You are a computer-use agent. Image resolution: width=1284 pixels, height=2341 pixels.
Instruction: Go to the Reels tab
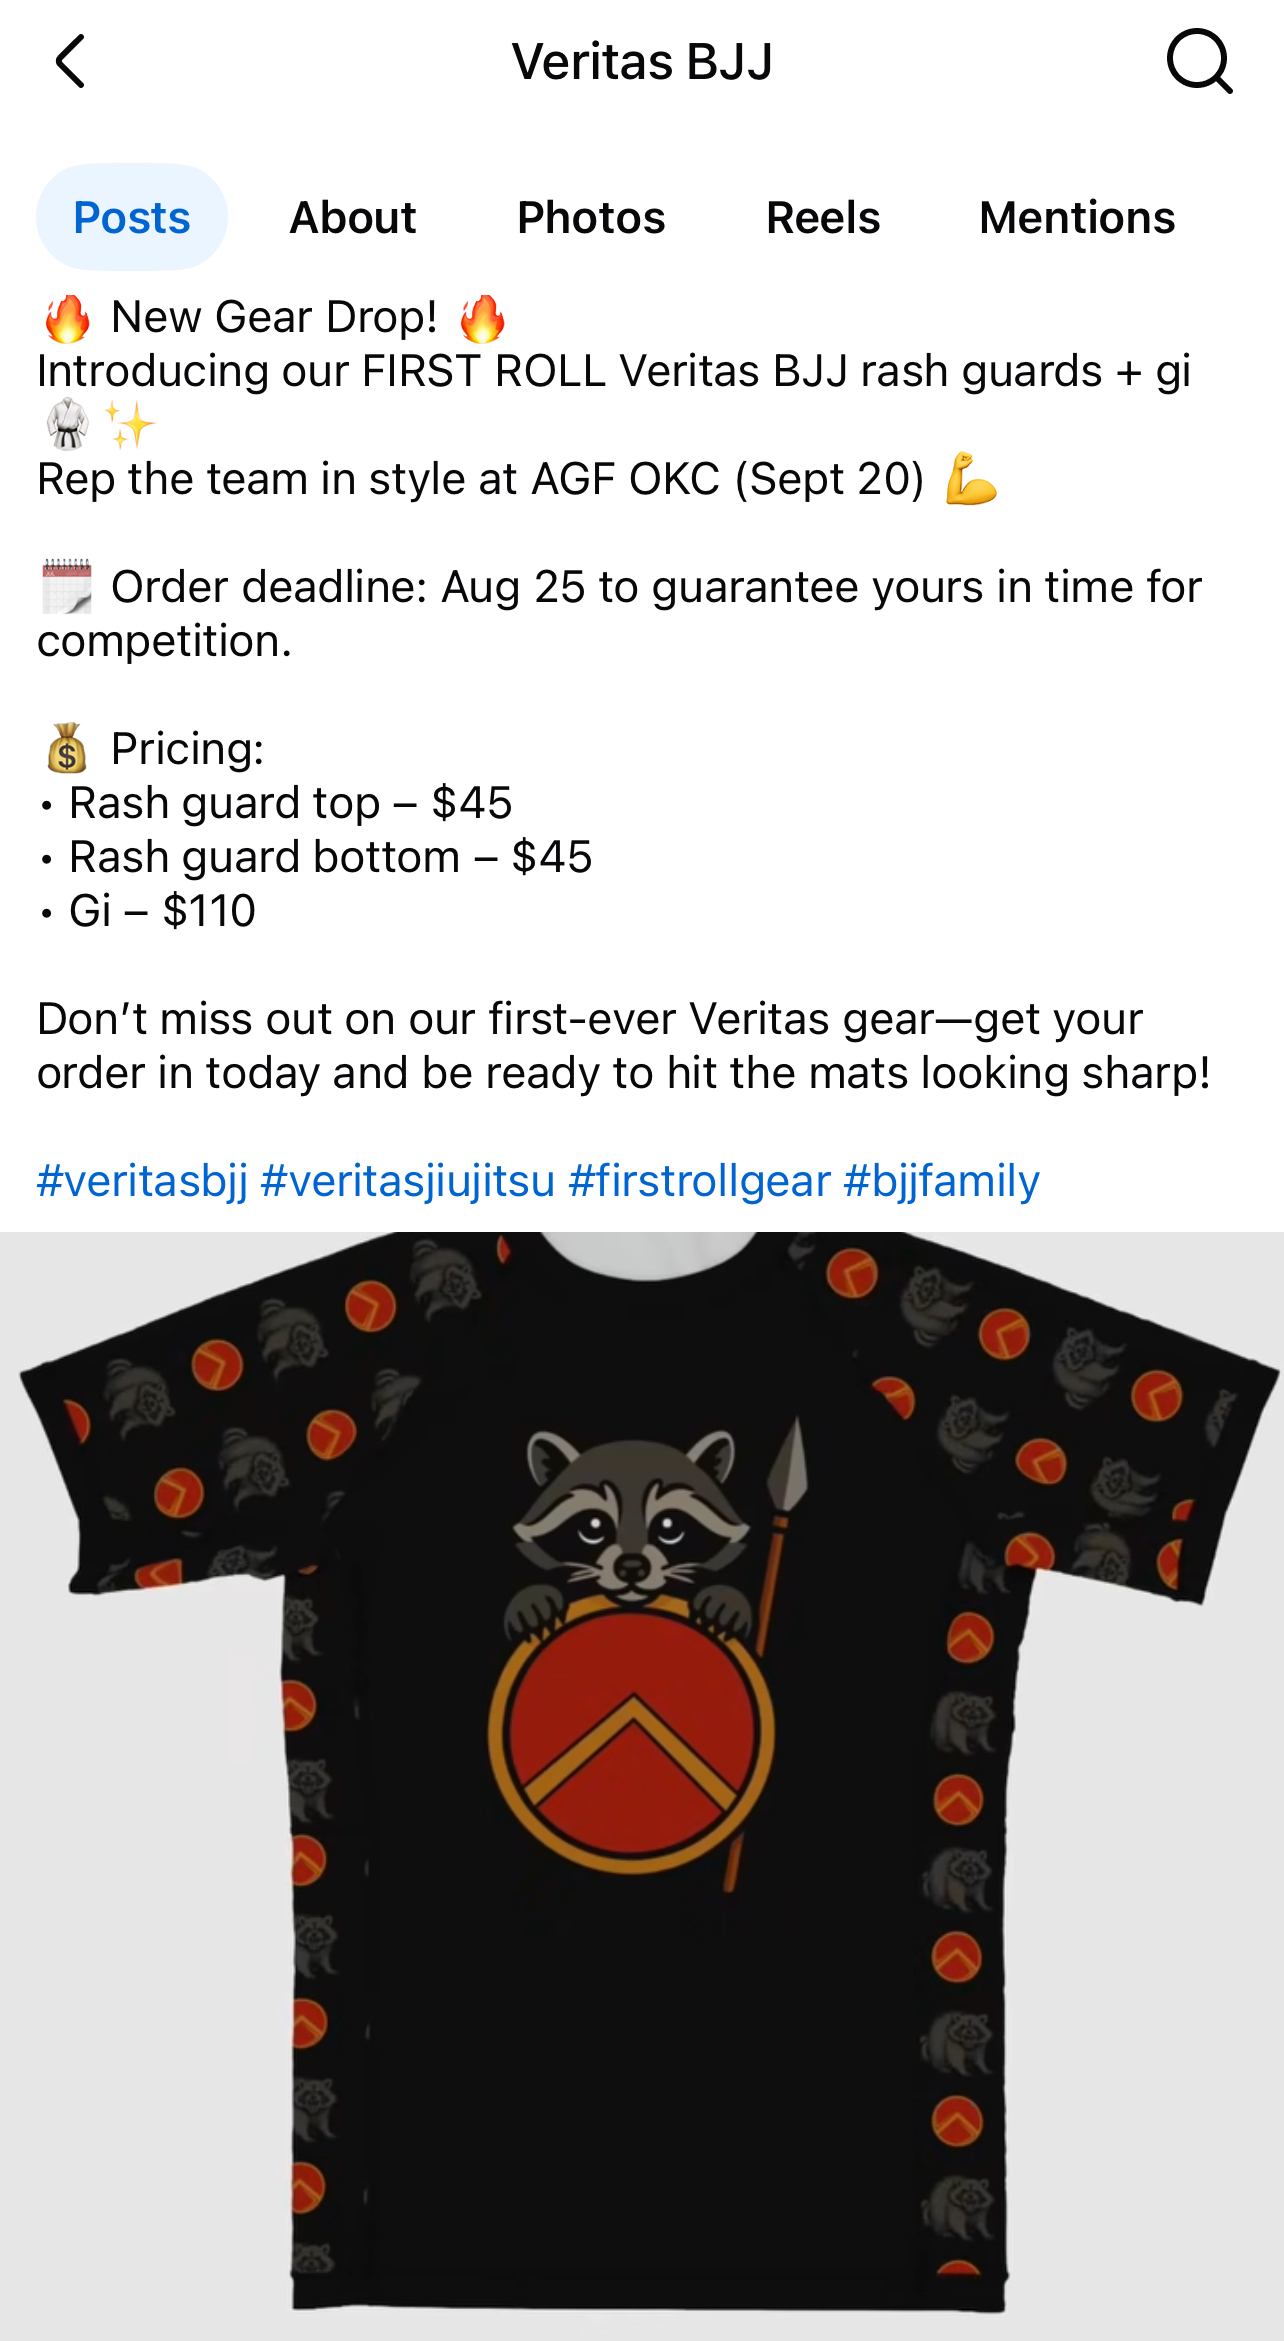click(x=823, y=217)
